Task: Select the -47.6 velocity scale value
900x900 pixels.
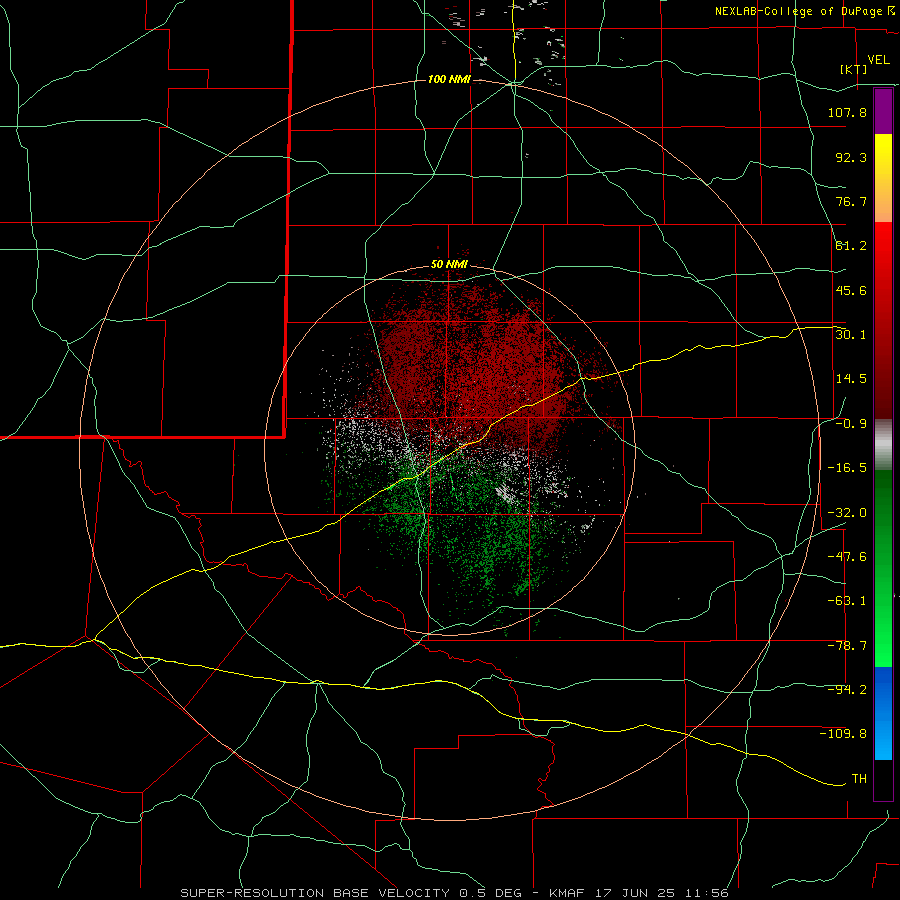Action: point(847,557)
